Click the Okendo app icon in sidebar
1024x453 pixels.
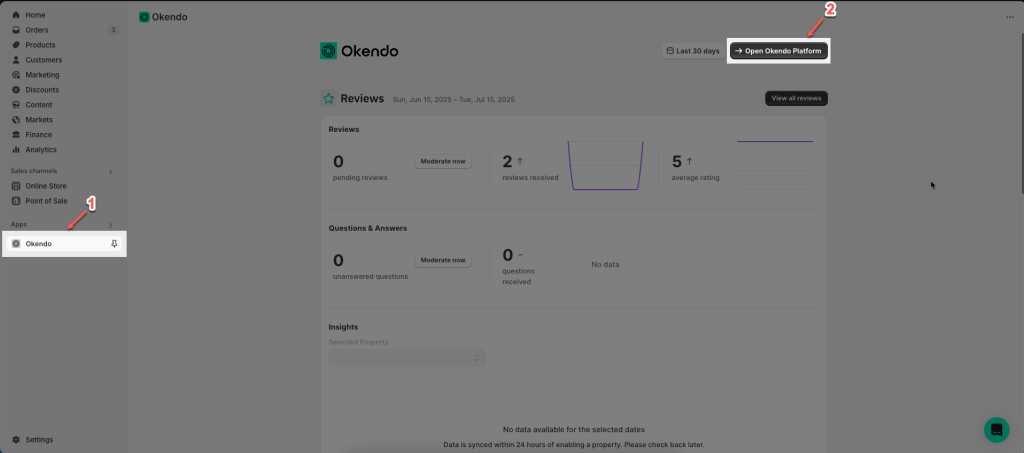click(x=16, y=243)
